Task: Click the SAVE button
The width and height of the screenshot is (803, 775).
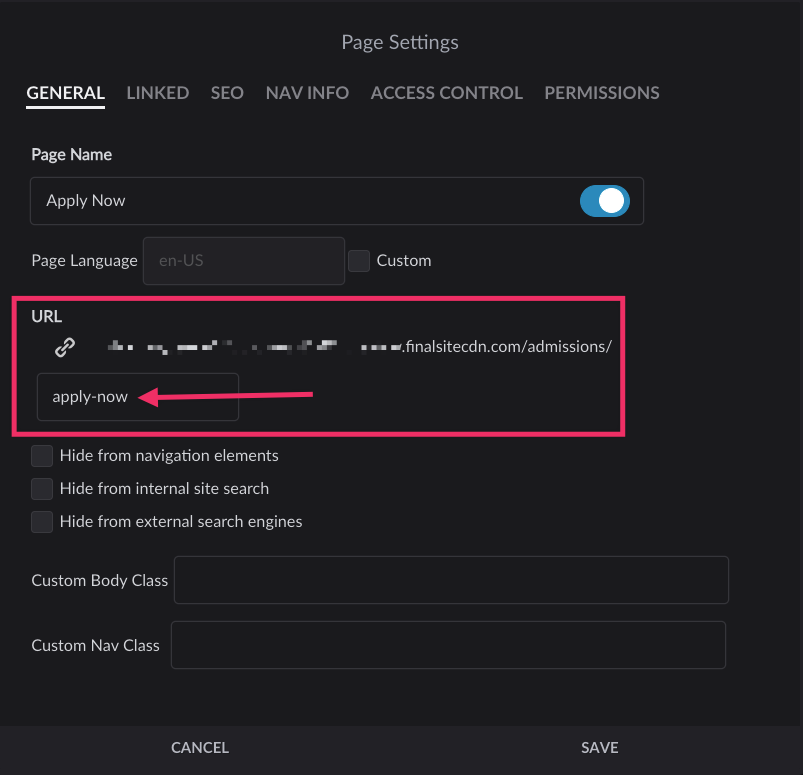Action: tap(600, 748)
